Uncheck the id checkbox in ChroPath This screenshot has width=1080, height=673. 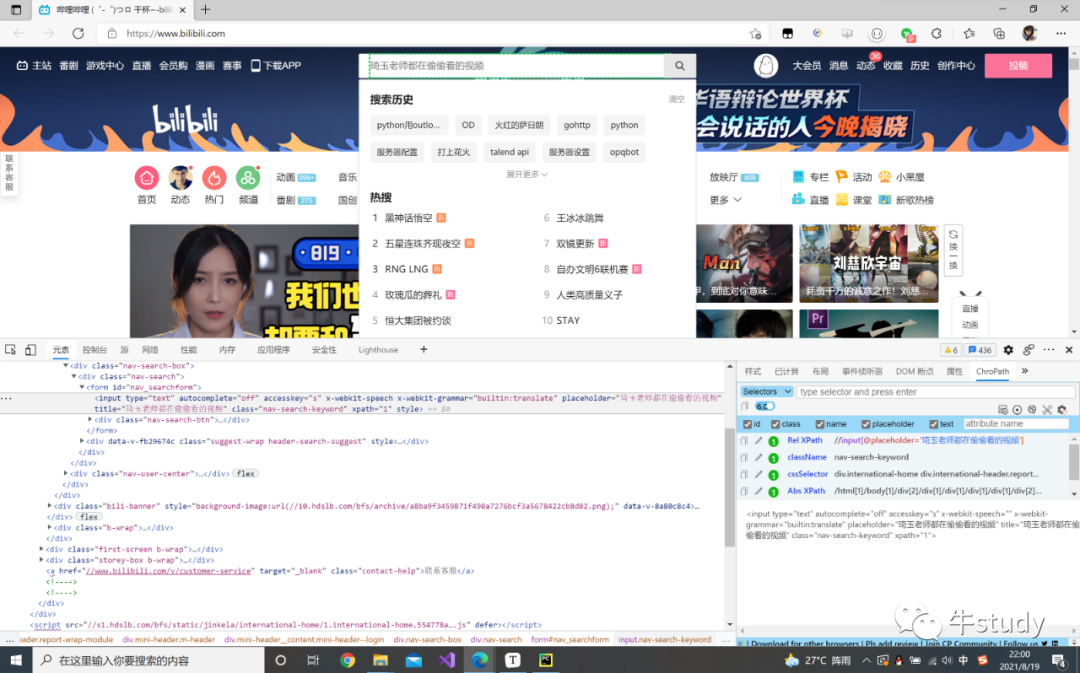pyautogui.click(x=747, y=424)
